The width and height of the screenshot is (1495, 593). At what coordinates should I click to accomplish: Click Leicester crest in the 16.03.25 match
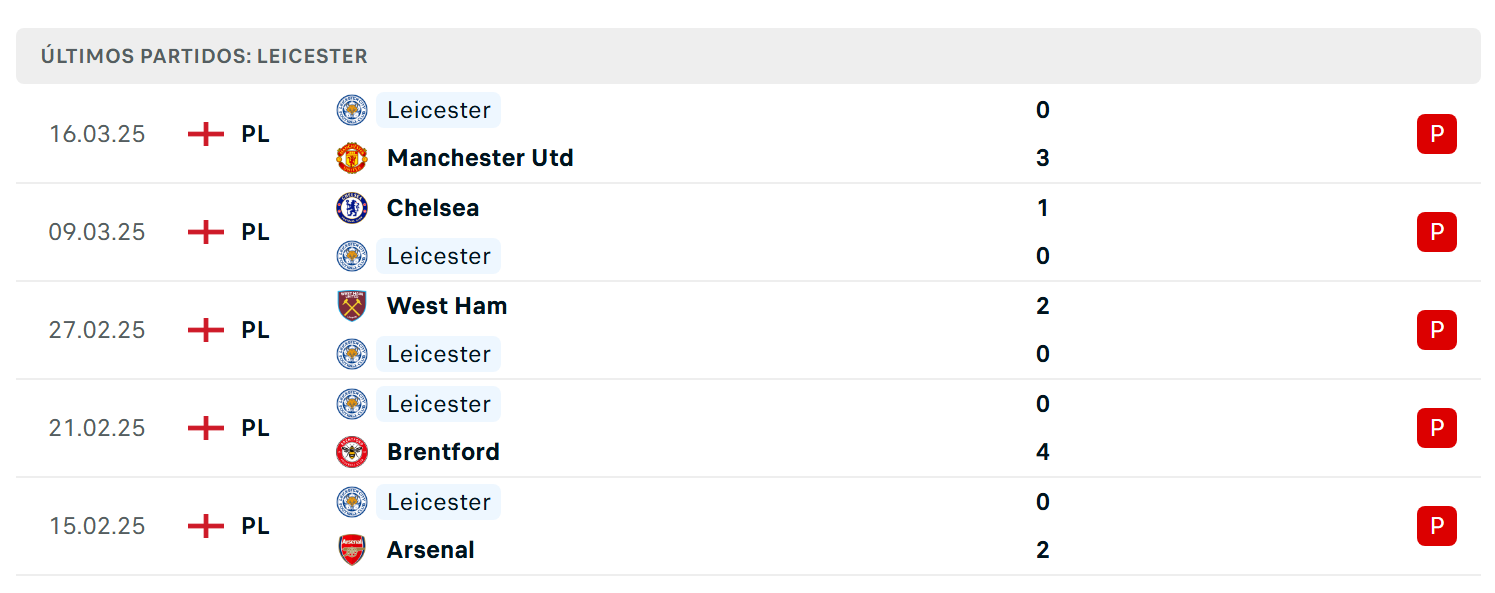tap(352, 110)
